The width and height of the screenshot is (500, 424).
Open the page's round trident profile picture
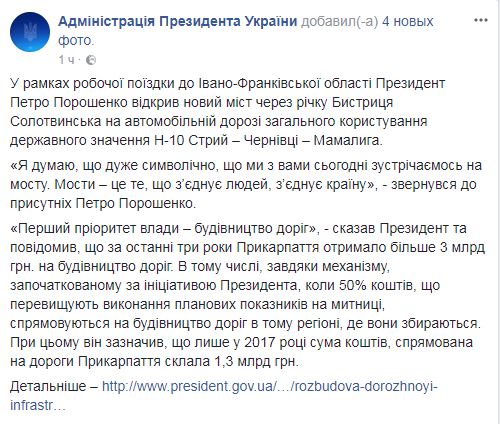tap(30, 32)
